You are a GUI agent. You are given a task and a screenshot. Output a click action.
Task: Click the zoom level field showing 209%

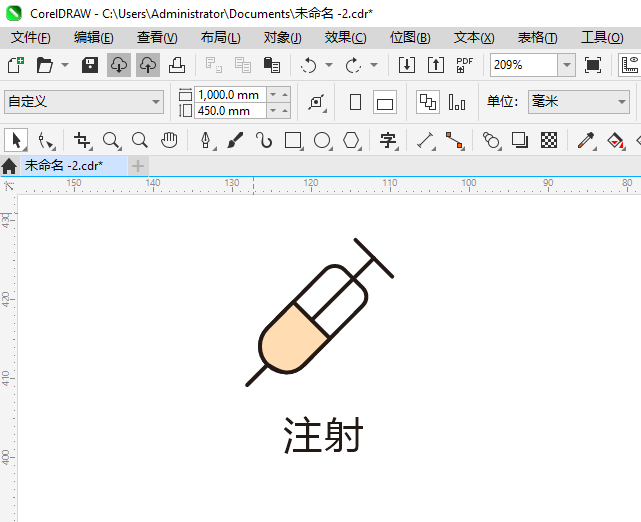pyautogui.click(x=524, y=65)
